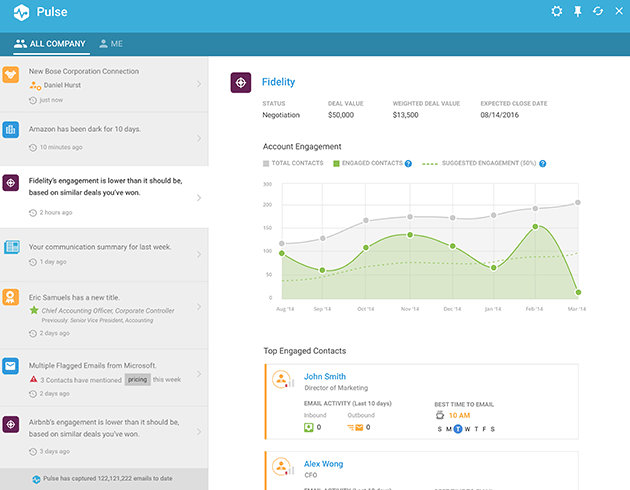This screenshot has height=490, width=630.
Task: Switch to the All Company tab
Action: pyautogui.click(x=49, y=44)
